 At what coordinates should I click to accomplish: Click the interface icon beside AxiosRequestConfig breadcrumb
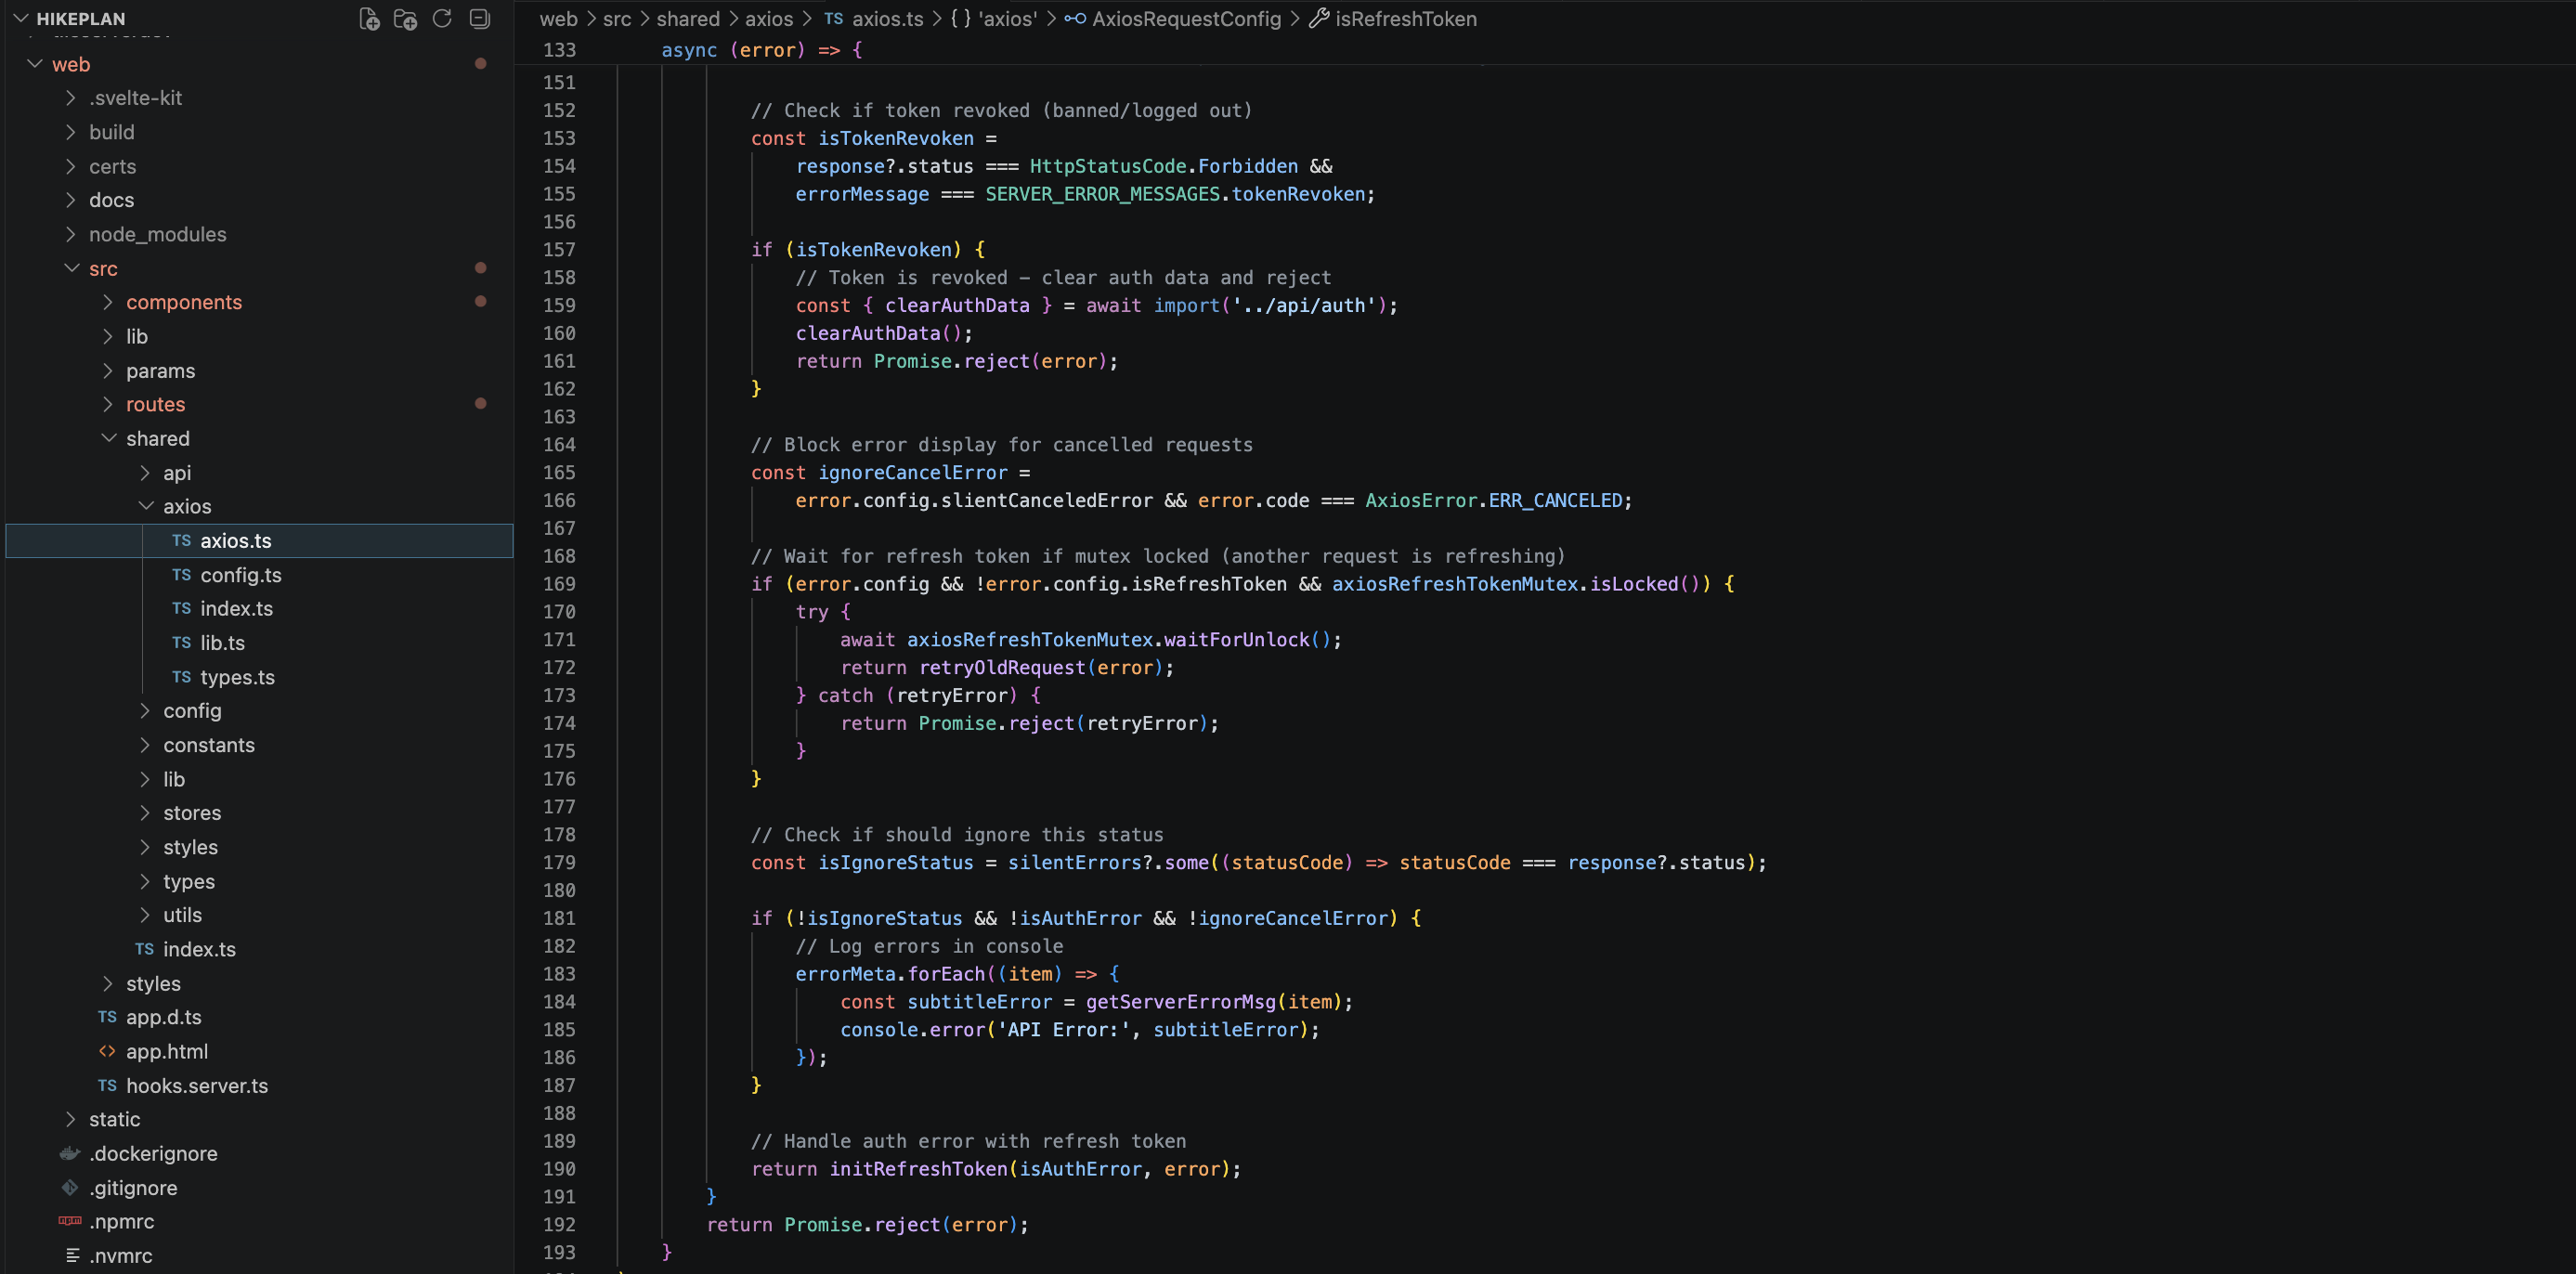pos(1075,19)
